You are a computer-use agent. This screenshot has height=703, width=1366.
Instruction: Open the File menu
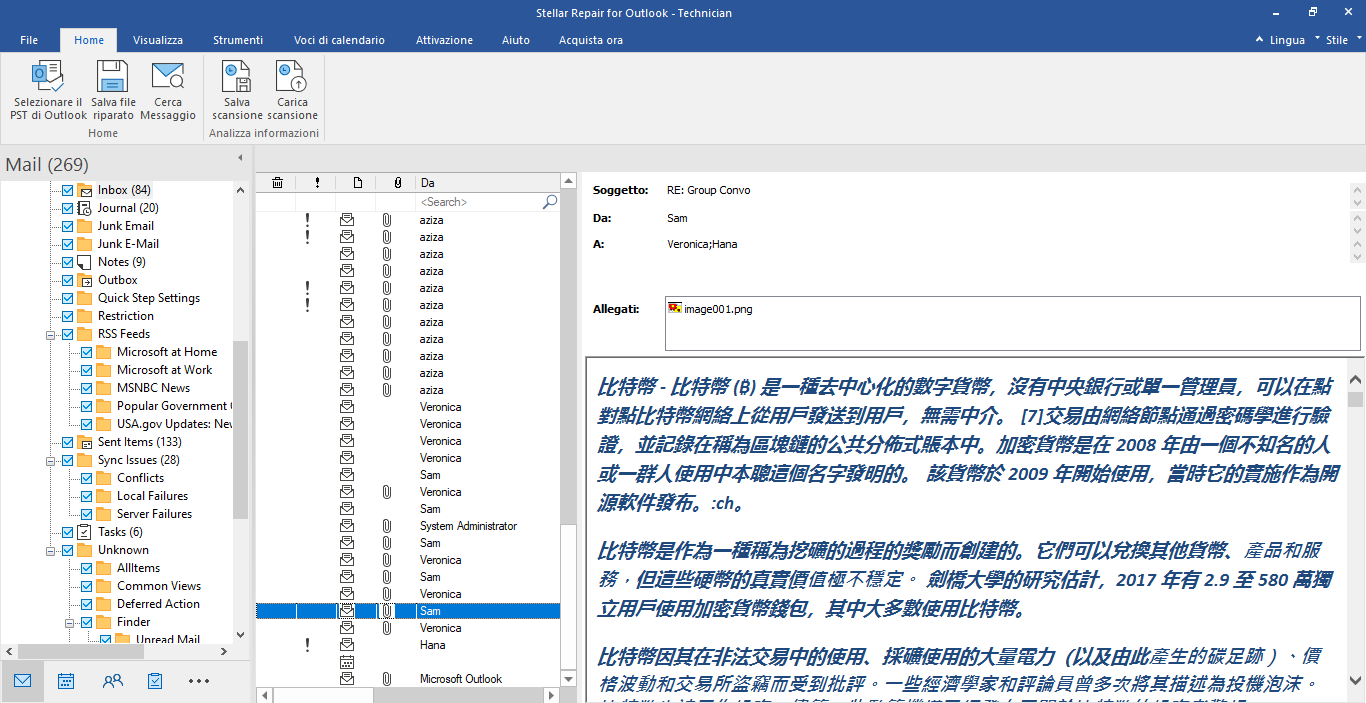click(29, 40)
